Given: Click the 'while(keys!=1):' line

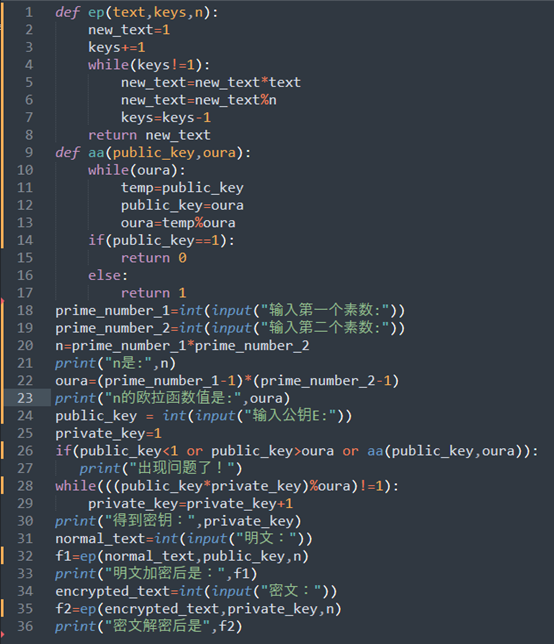Looking at the screenshot, I should point(149,65).
